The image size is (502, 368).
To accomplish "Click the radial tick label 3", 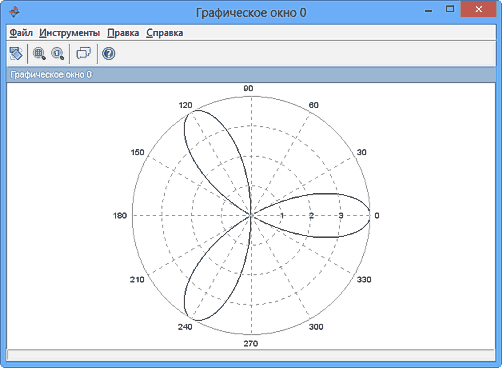I will click(341, 215).
